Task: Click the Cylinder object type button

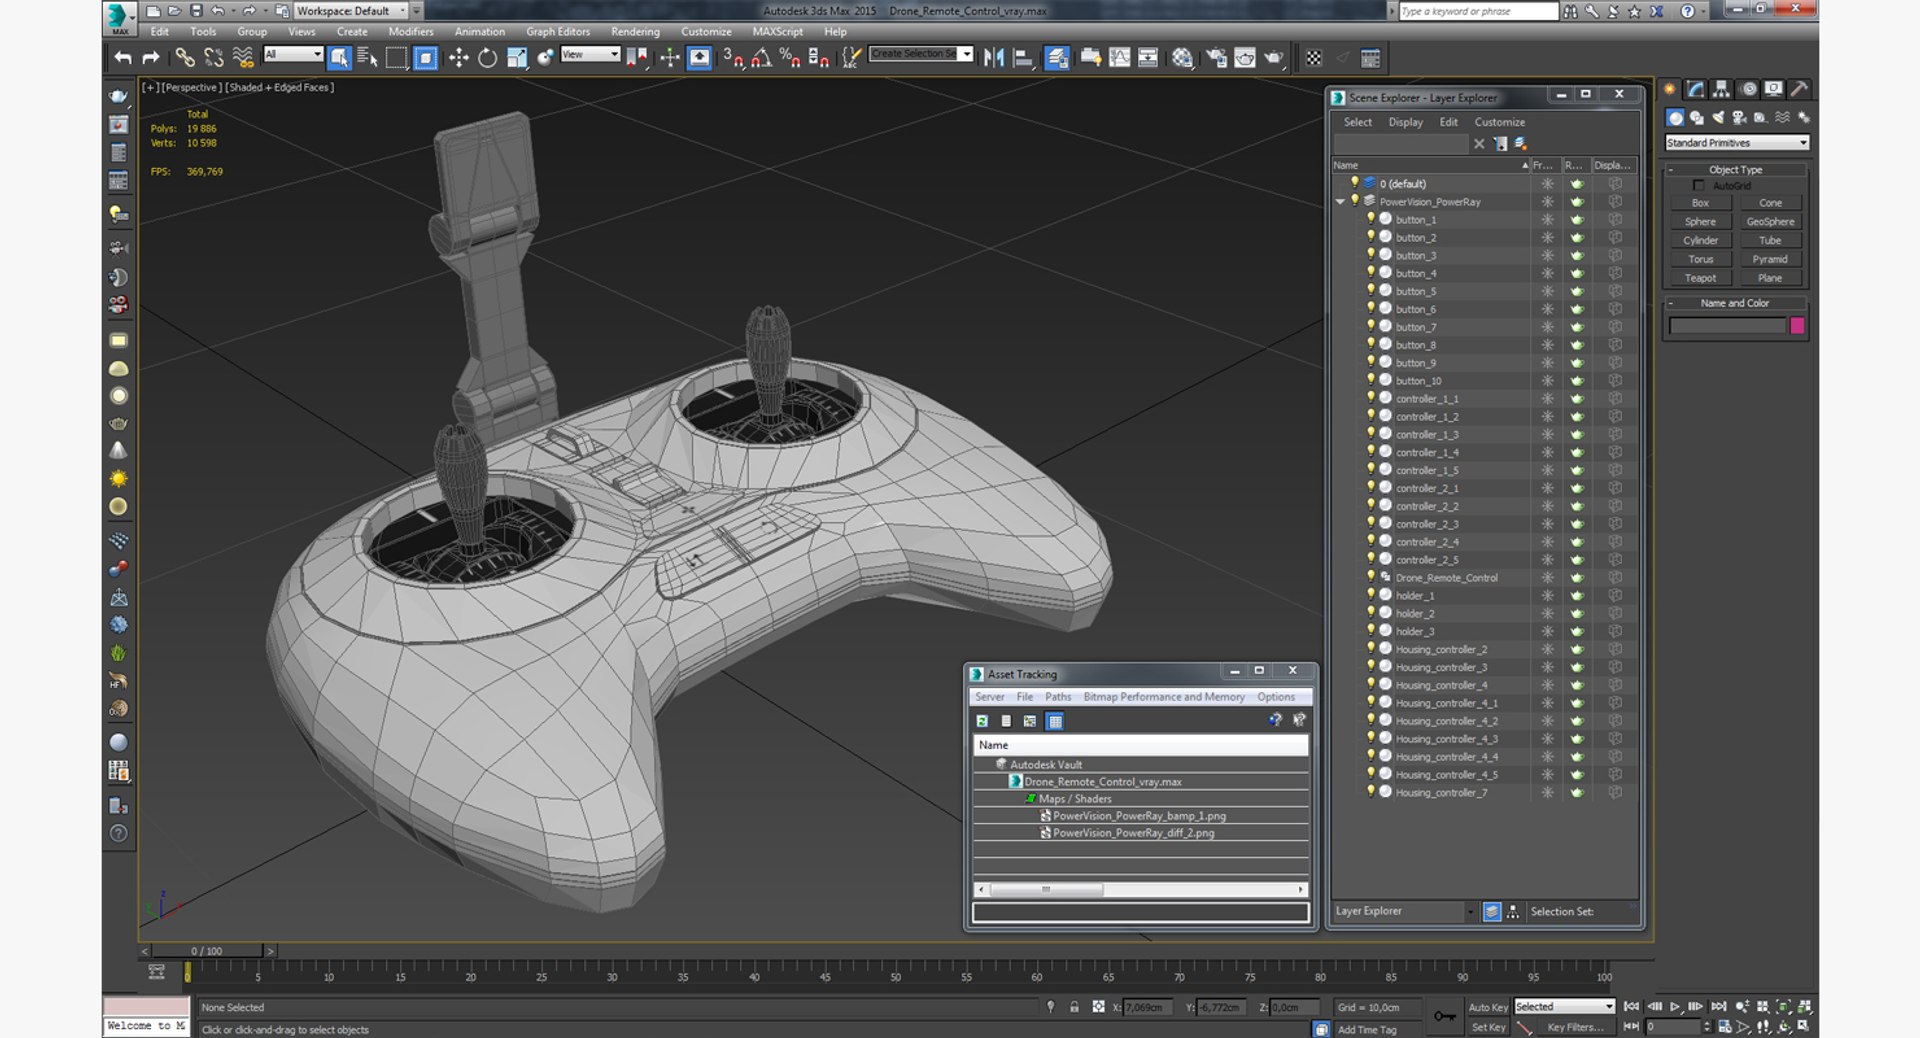Action: (1700, 241)
